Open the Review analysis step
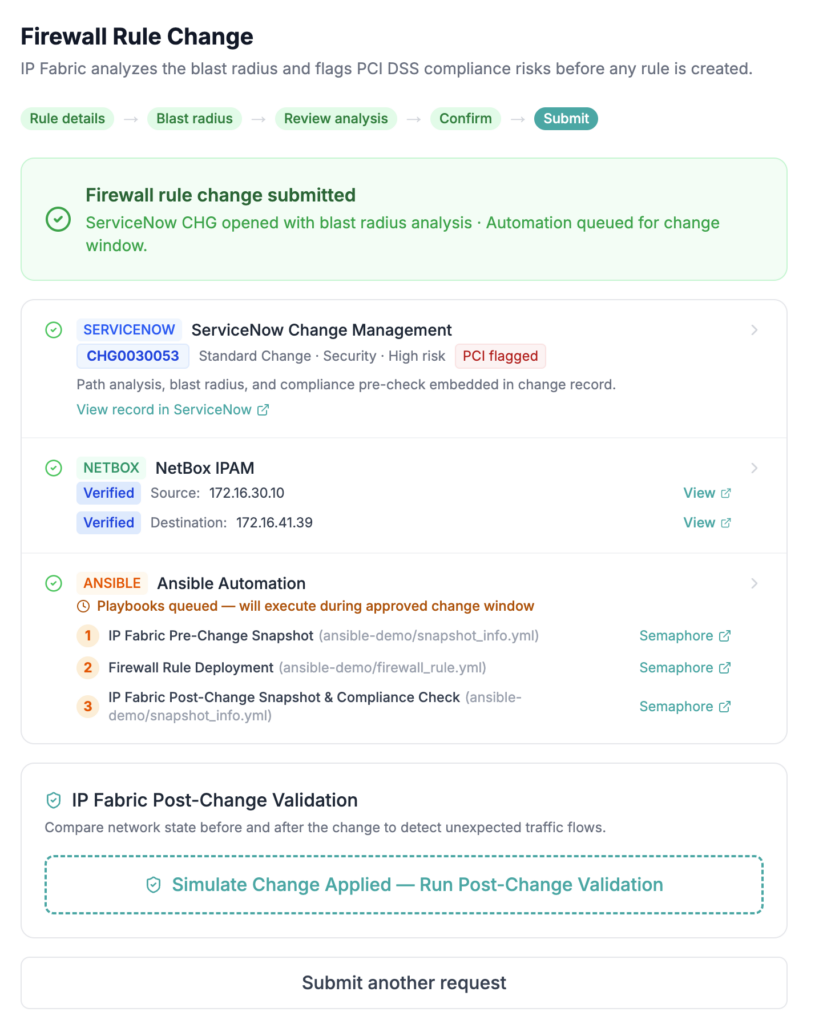 coord(336,118)
